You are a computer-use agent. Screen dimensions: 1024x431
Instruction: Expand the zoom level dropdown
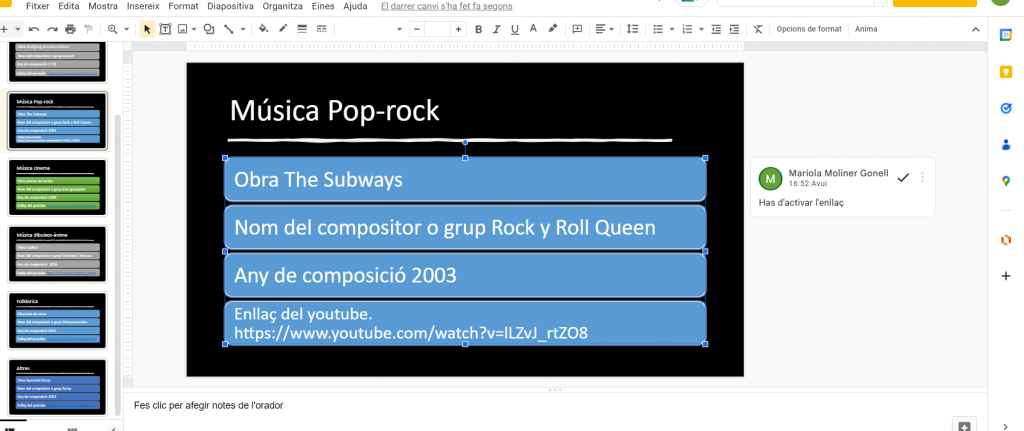coord(125,29)
